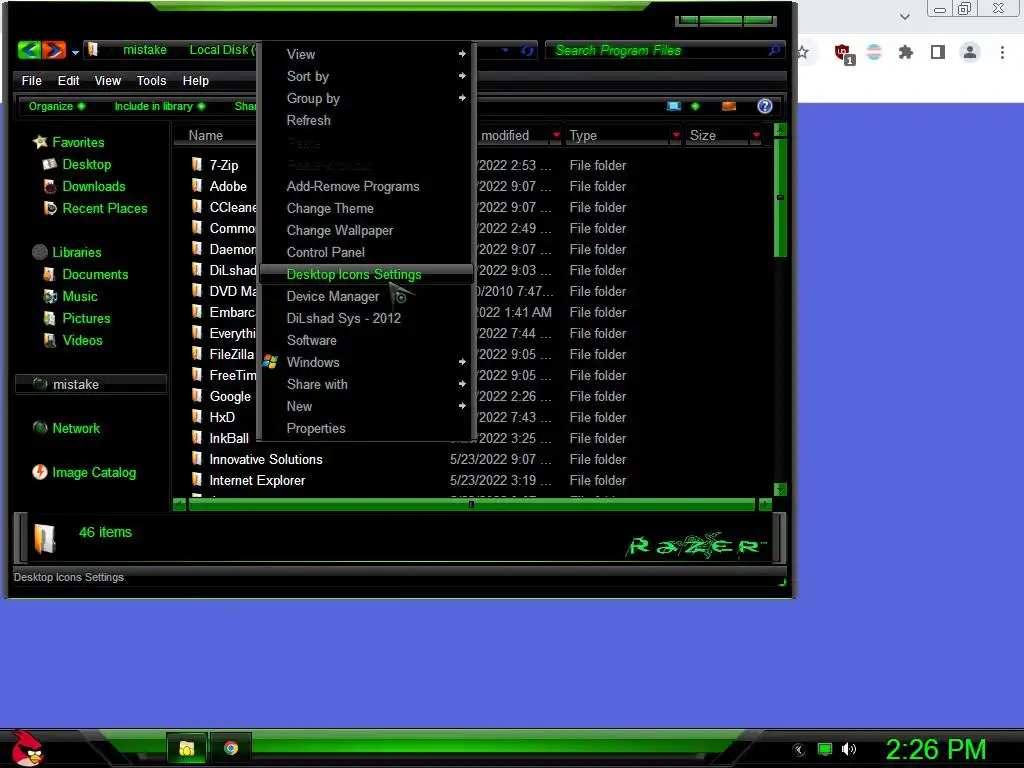Go back with the green arrow button
The image size is (1024, 768).
click(29, 50)
